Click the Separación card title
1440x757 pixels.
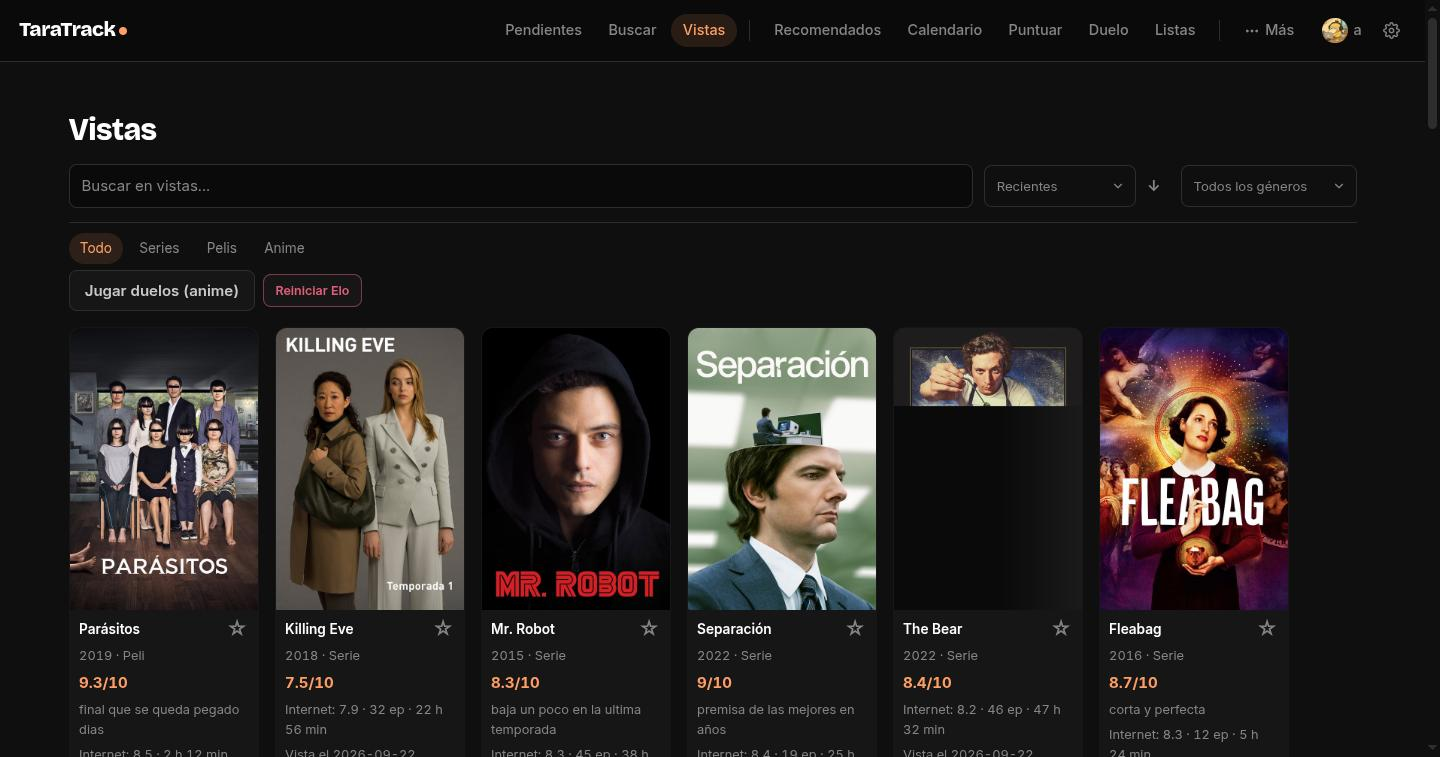tap(734, 629)
